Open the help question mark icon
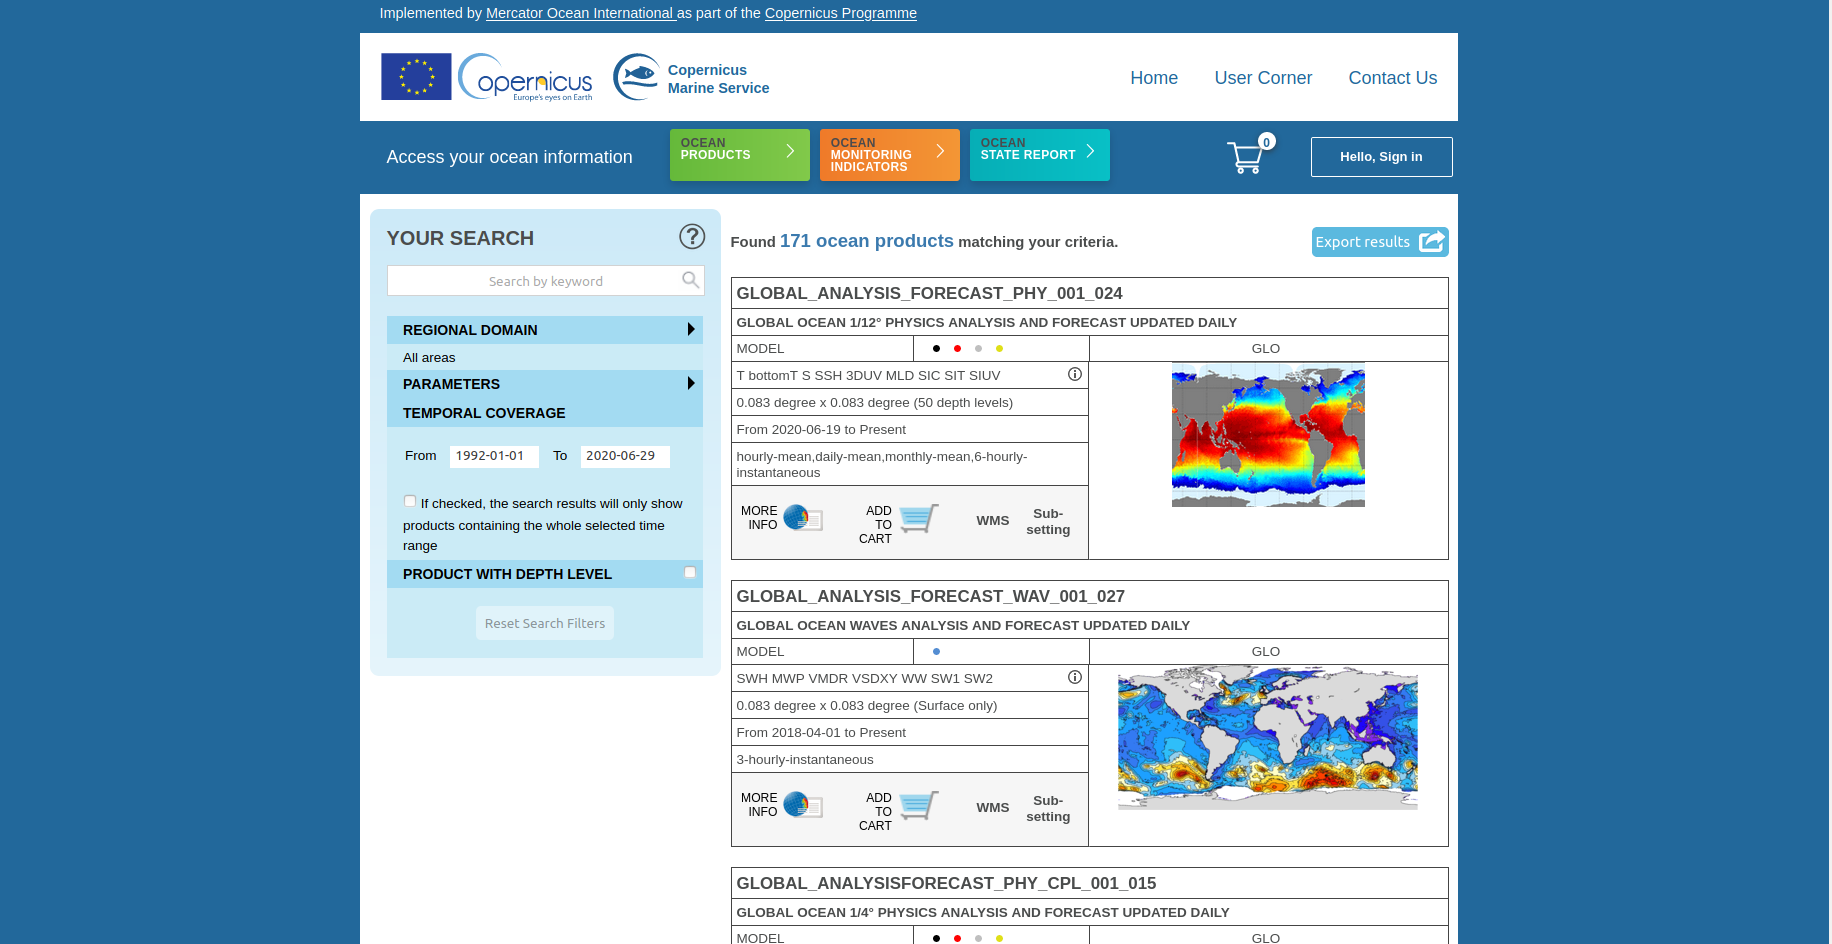 click(692, 237)
